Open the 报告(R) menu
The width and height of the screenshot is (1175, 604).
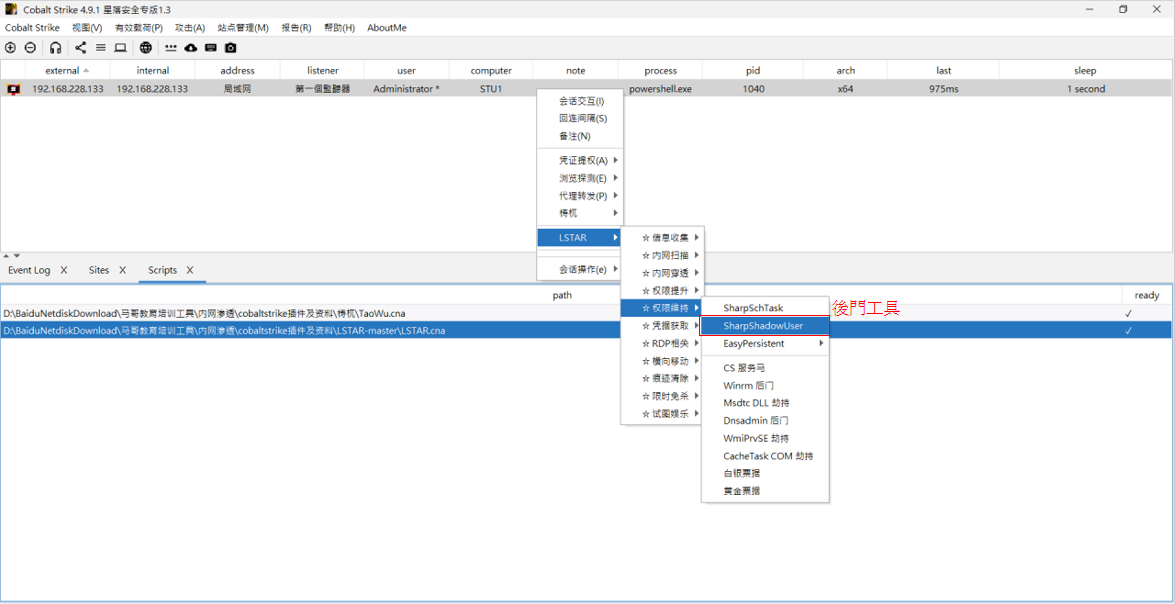coord(296,28)
